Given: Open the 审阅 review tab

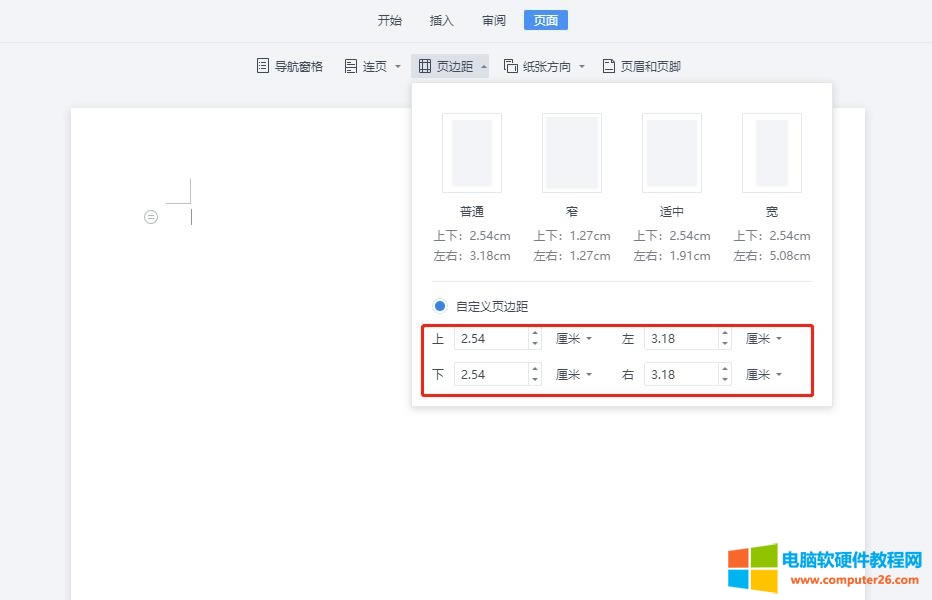Looking at the screenshot, I should 493,20.
